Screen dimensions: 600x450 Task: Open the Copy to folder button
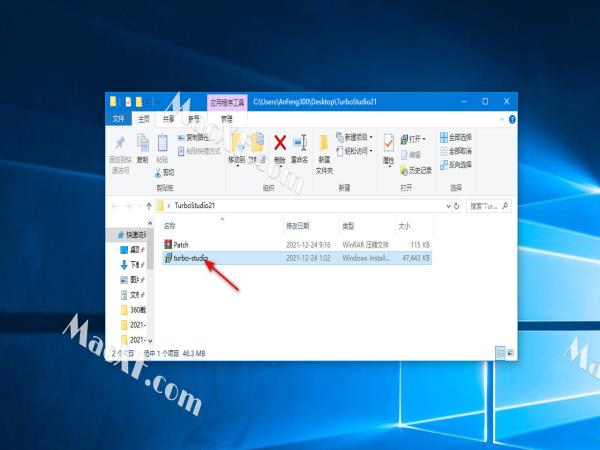tap(257, 148)
